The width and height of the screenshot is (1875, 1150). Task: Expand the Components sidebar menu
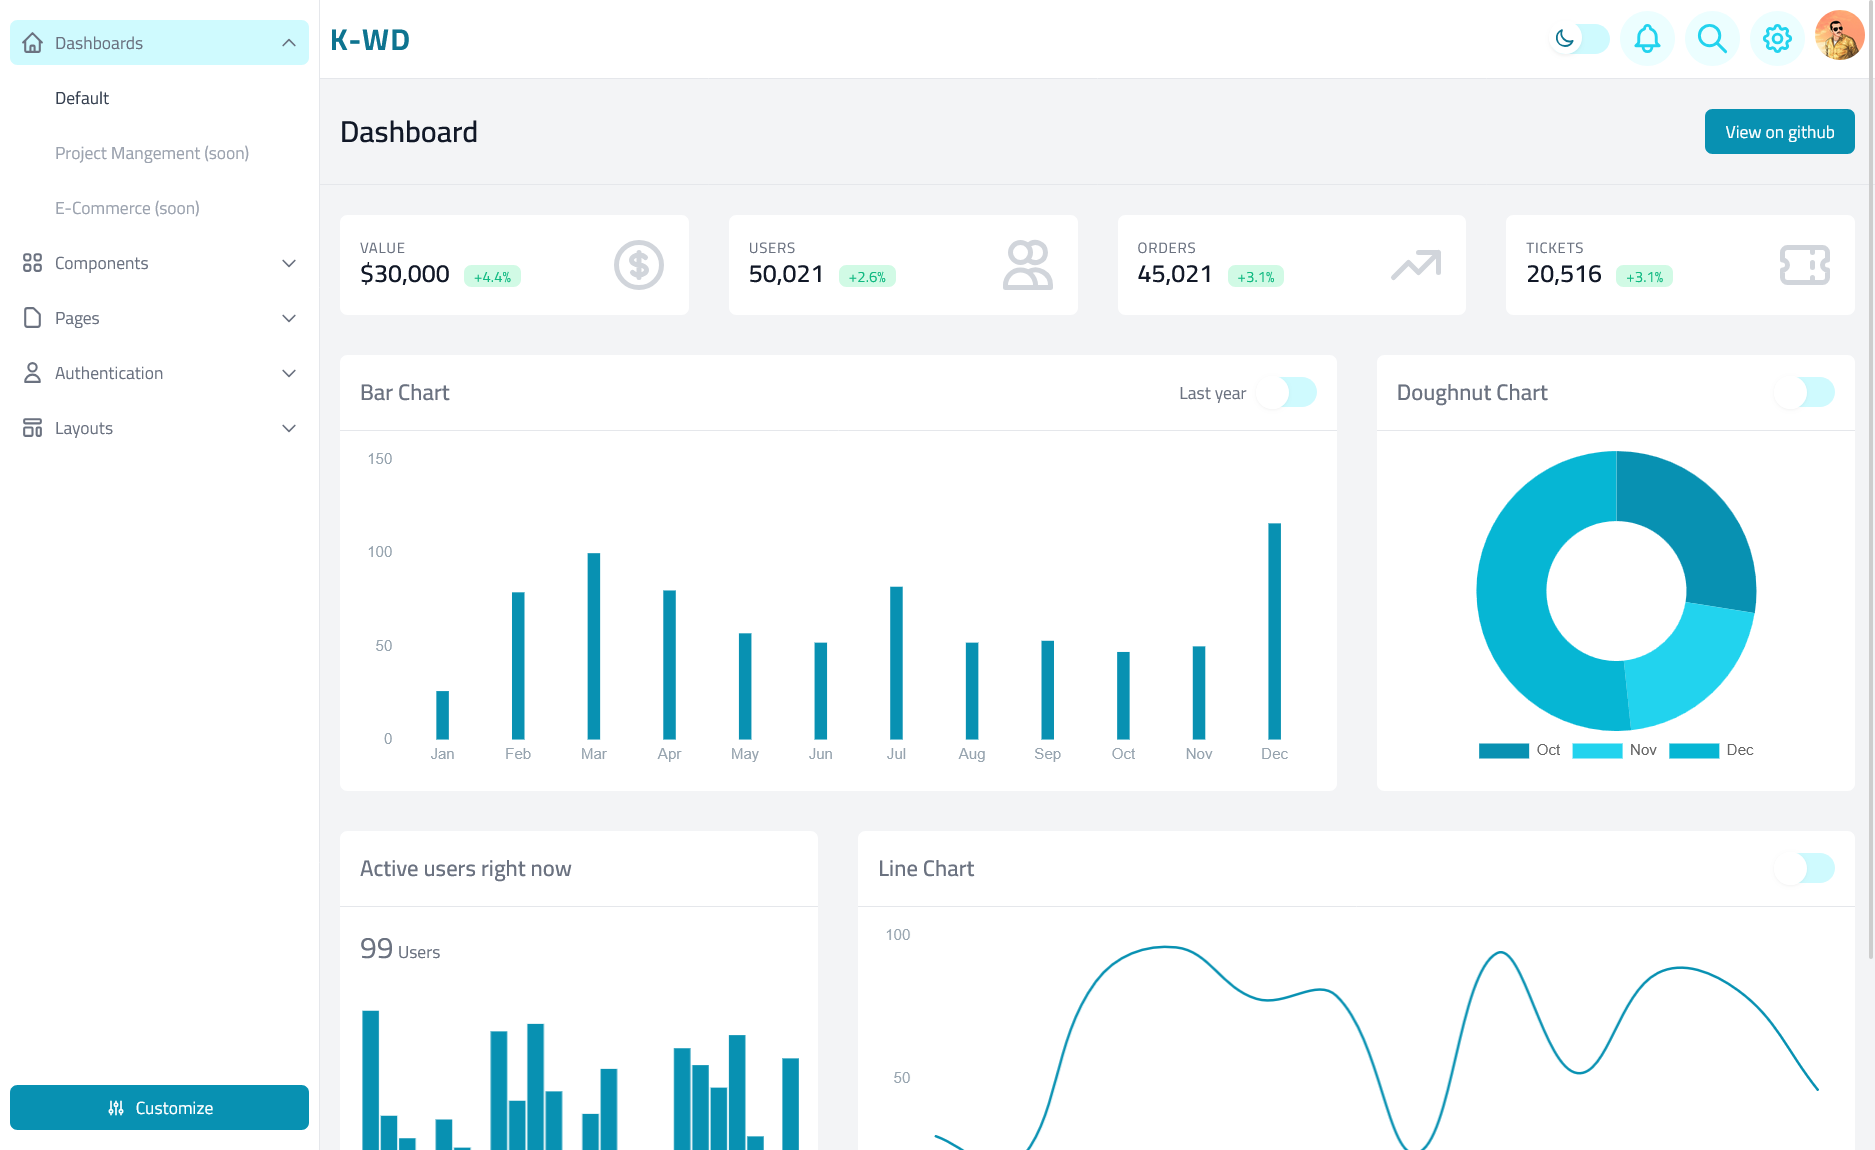(160, 263)
